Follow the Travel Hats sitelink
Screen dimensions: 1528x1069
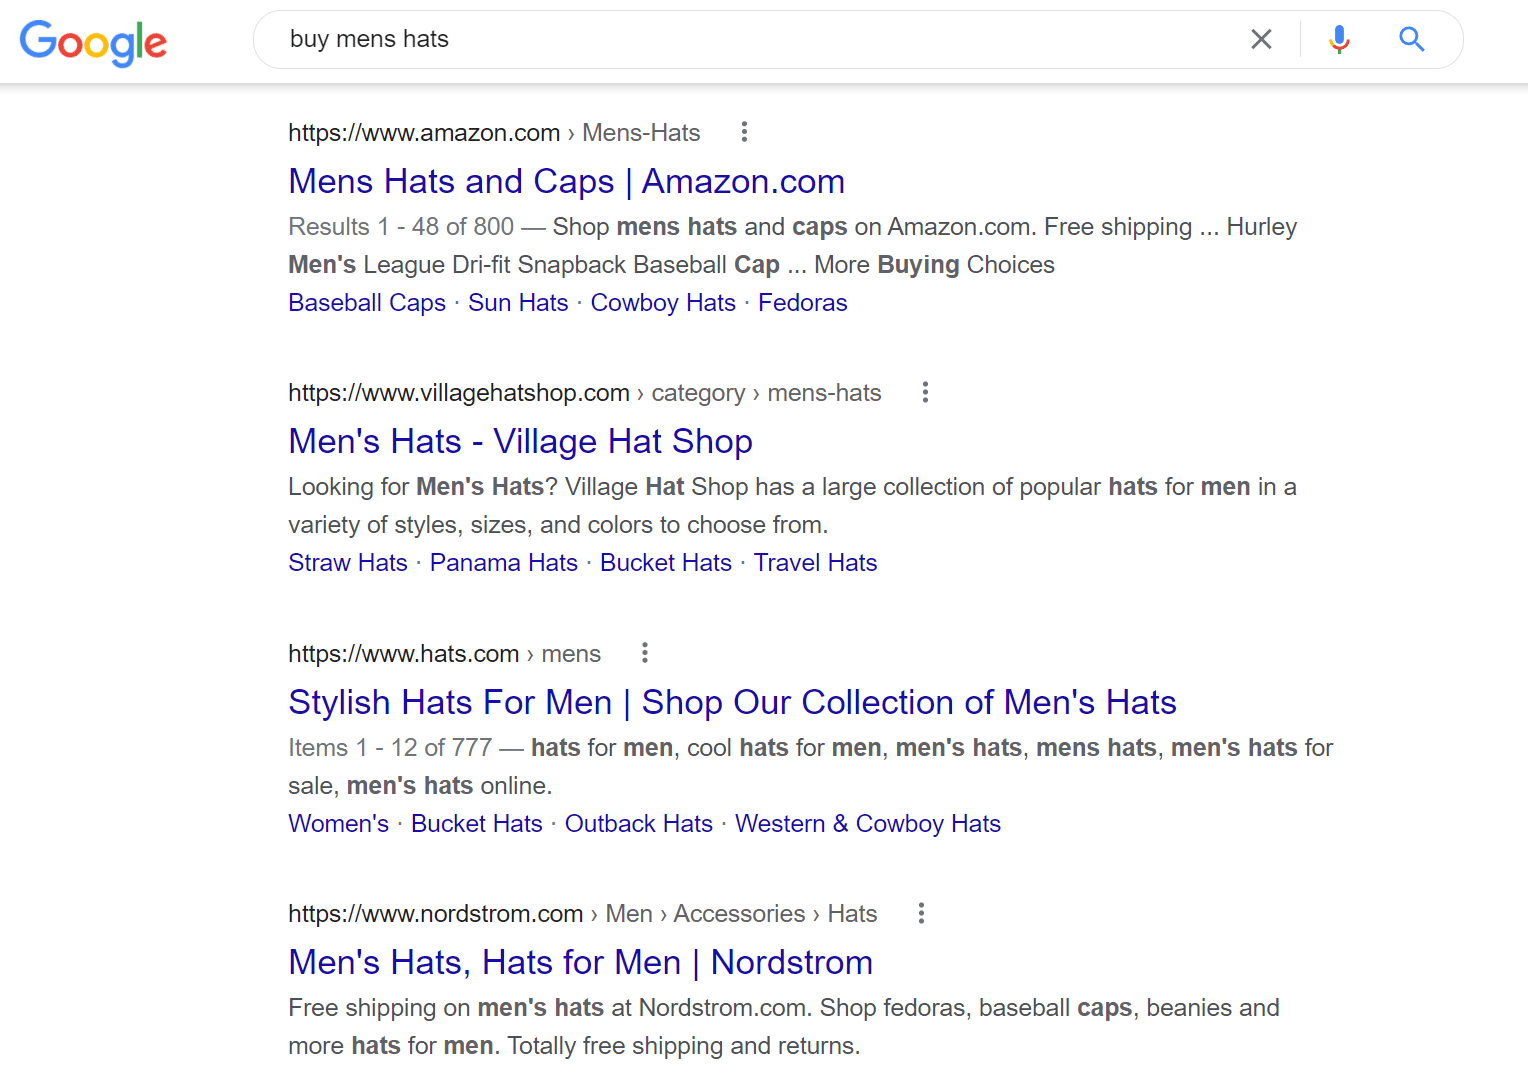[815, 563]
